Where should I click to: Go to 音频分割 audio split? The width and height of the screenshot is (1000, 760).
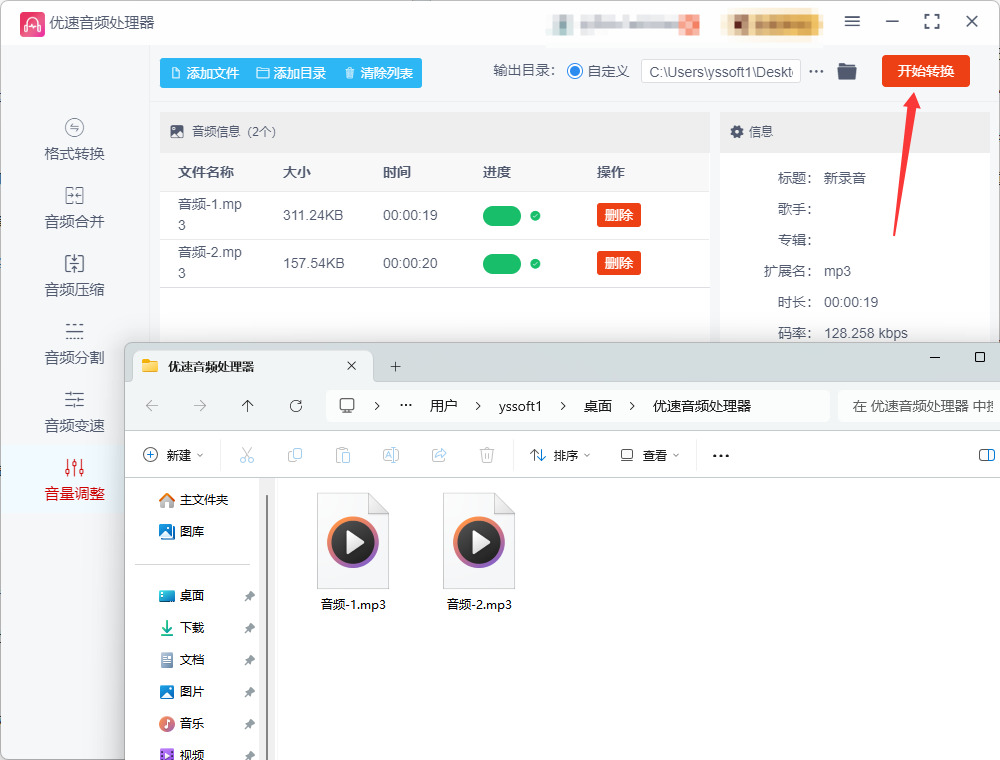click(74, 344)
